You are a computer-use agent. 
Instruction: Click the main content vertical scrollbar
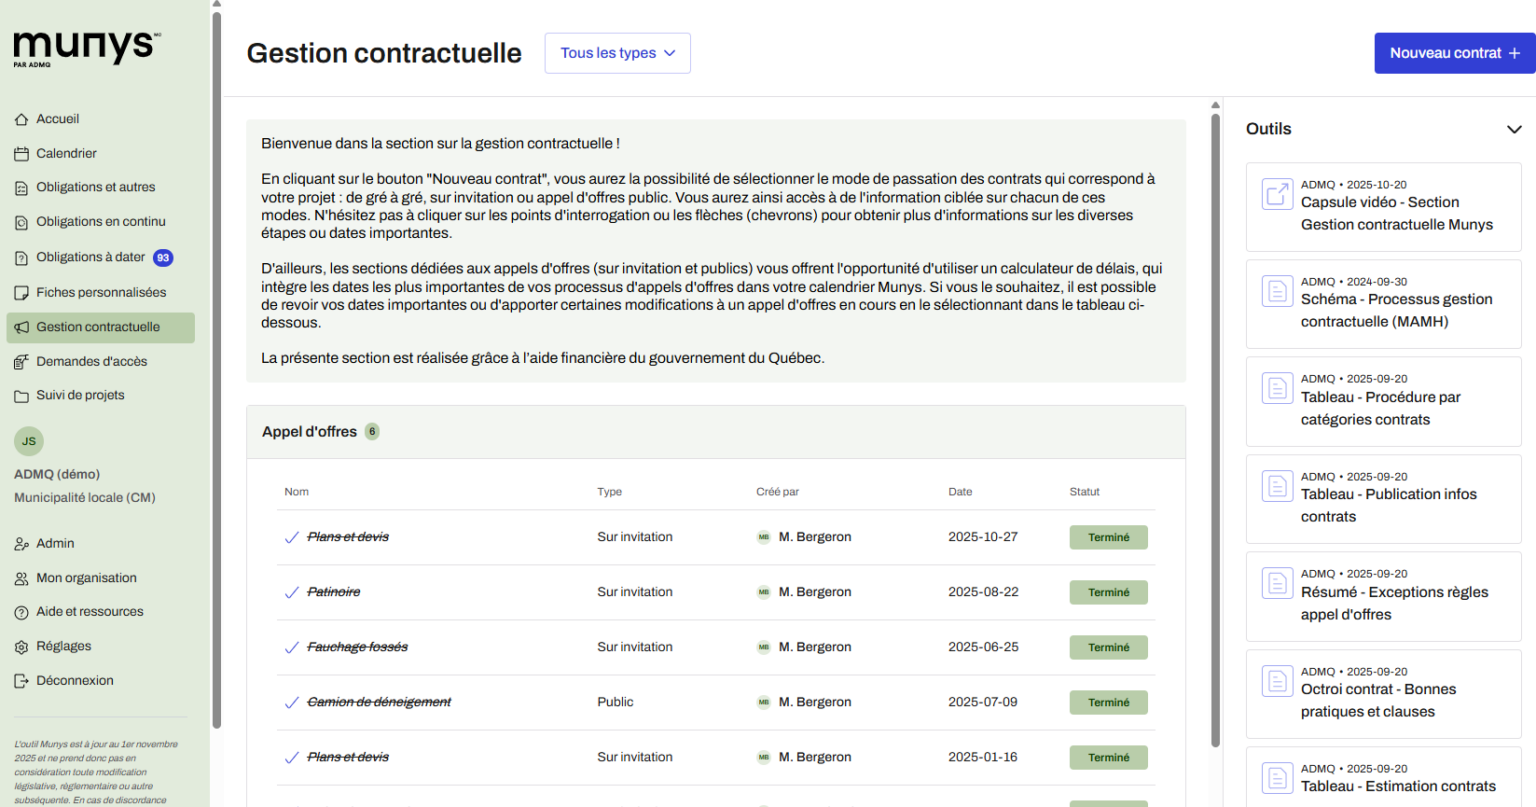[x=1215, y=430]
